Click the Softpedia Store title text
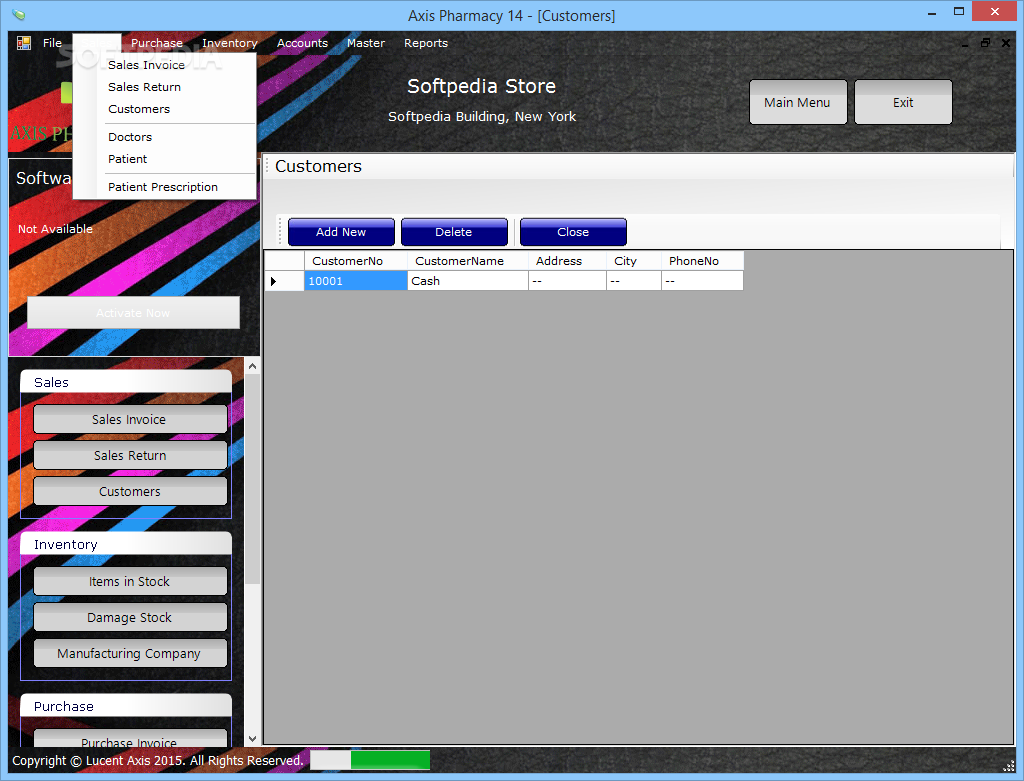1024x781 pixels. click(481, 86)
